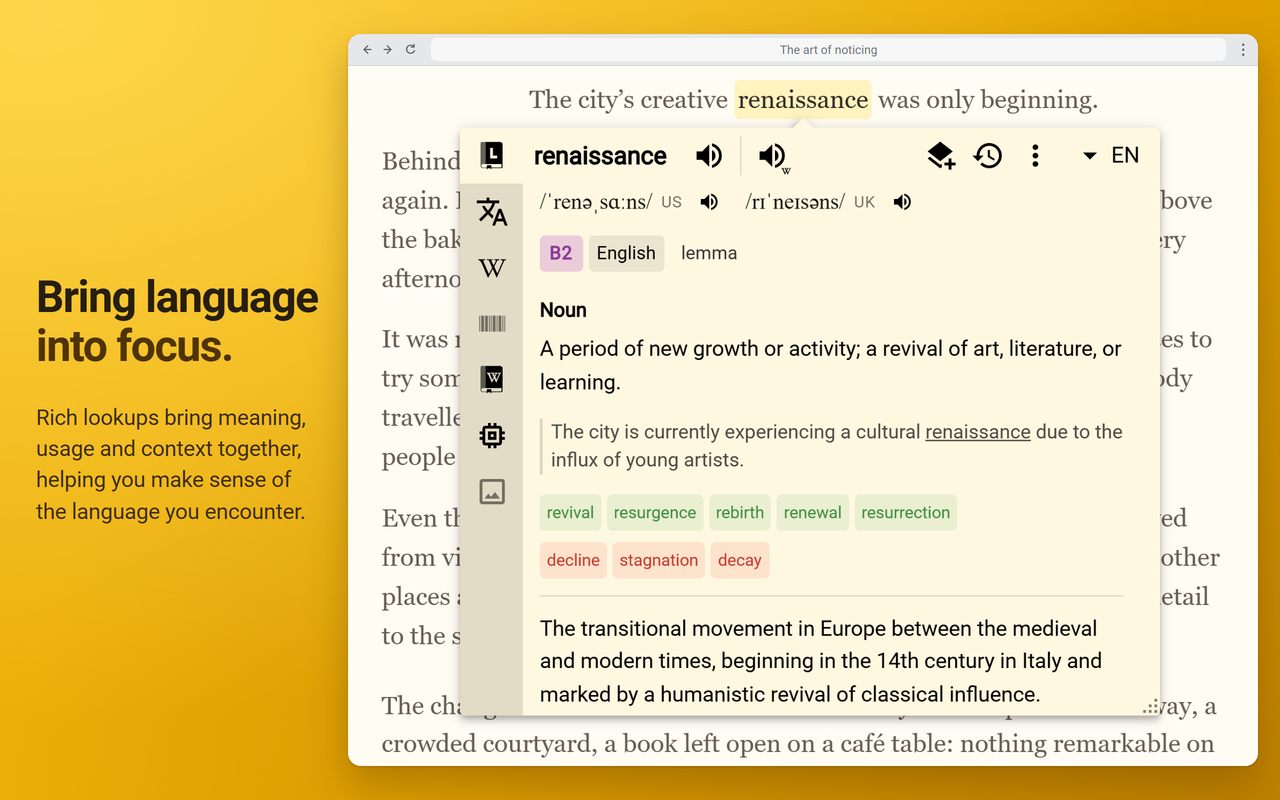Select the English language tag

[626, 253]
